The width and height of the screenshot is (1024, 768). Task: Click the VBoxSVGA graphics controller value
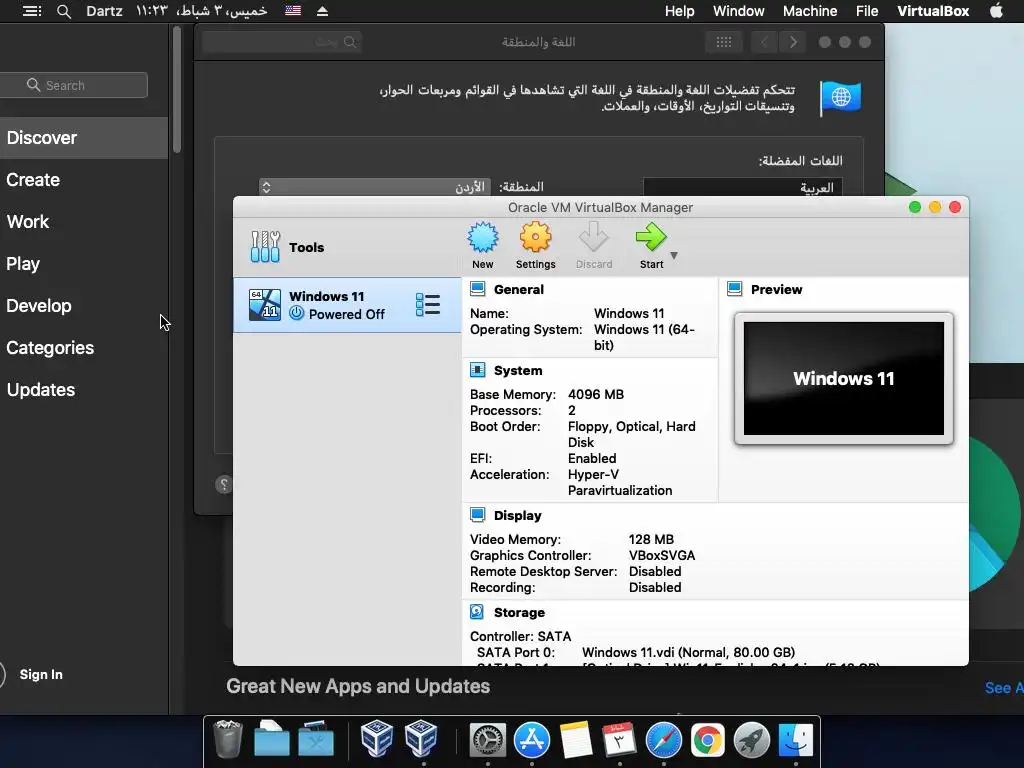tap(662, 555)
